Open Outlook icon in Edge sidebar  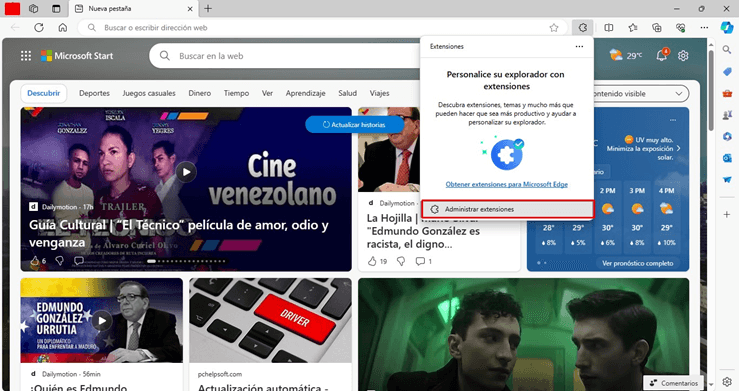tap(727, 158)
